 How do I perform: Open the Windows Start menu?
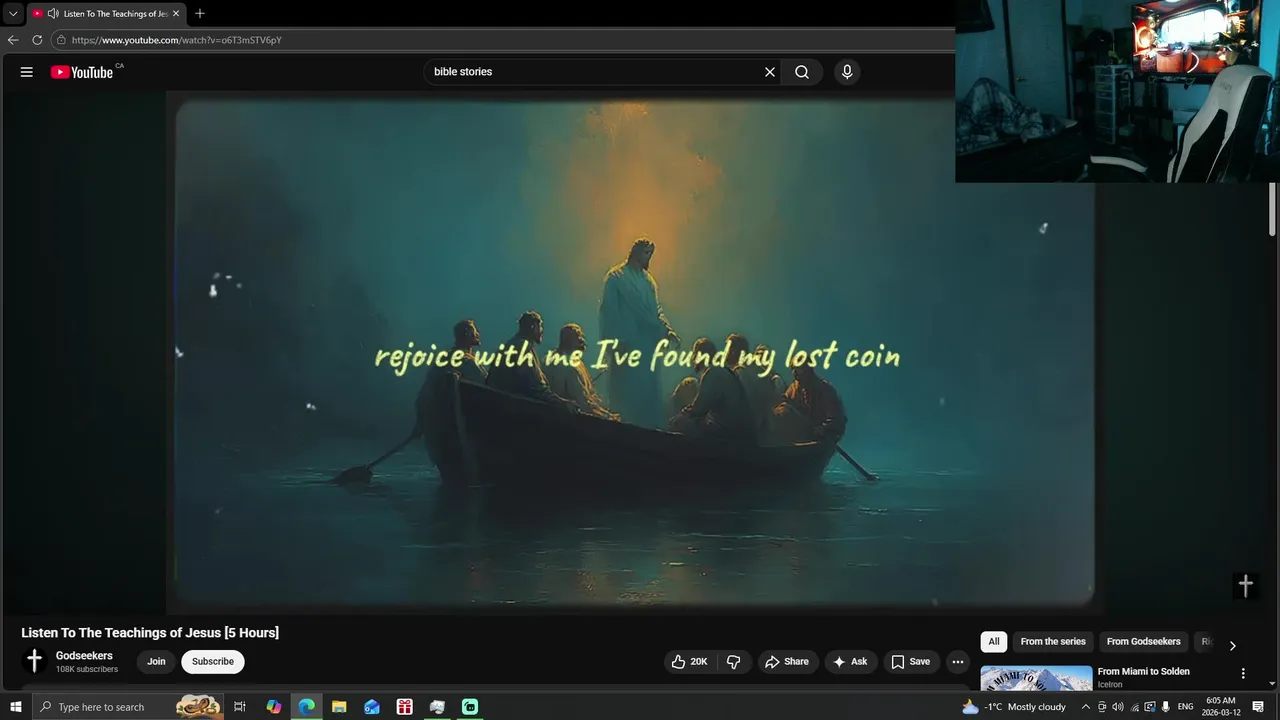pyautogui.click(x=16, y=707)
